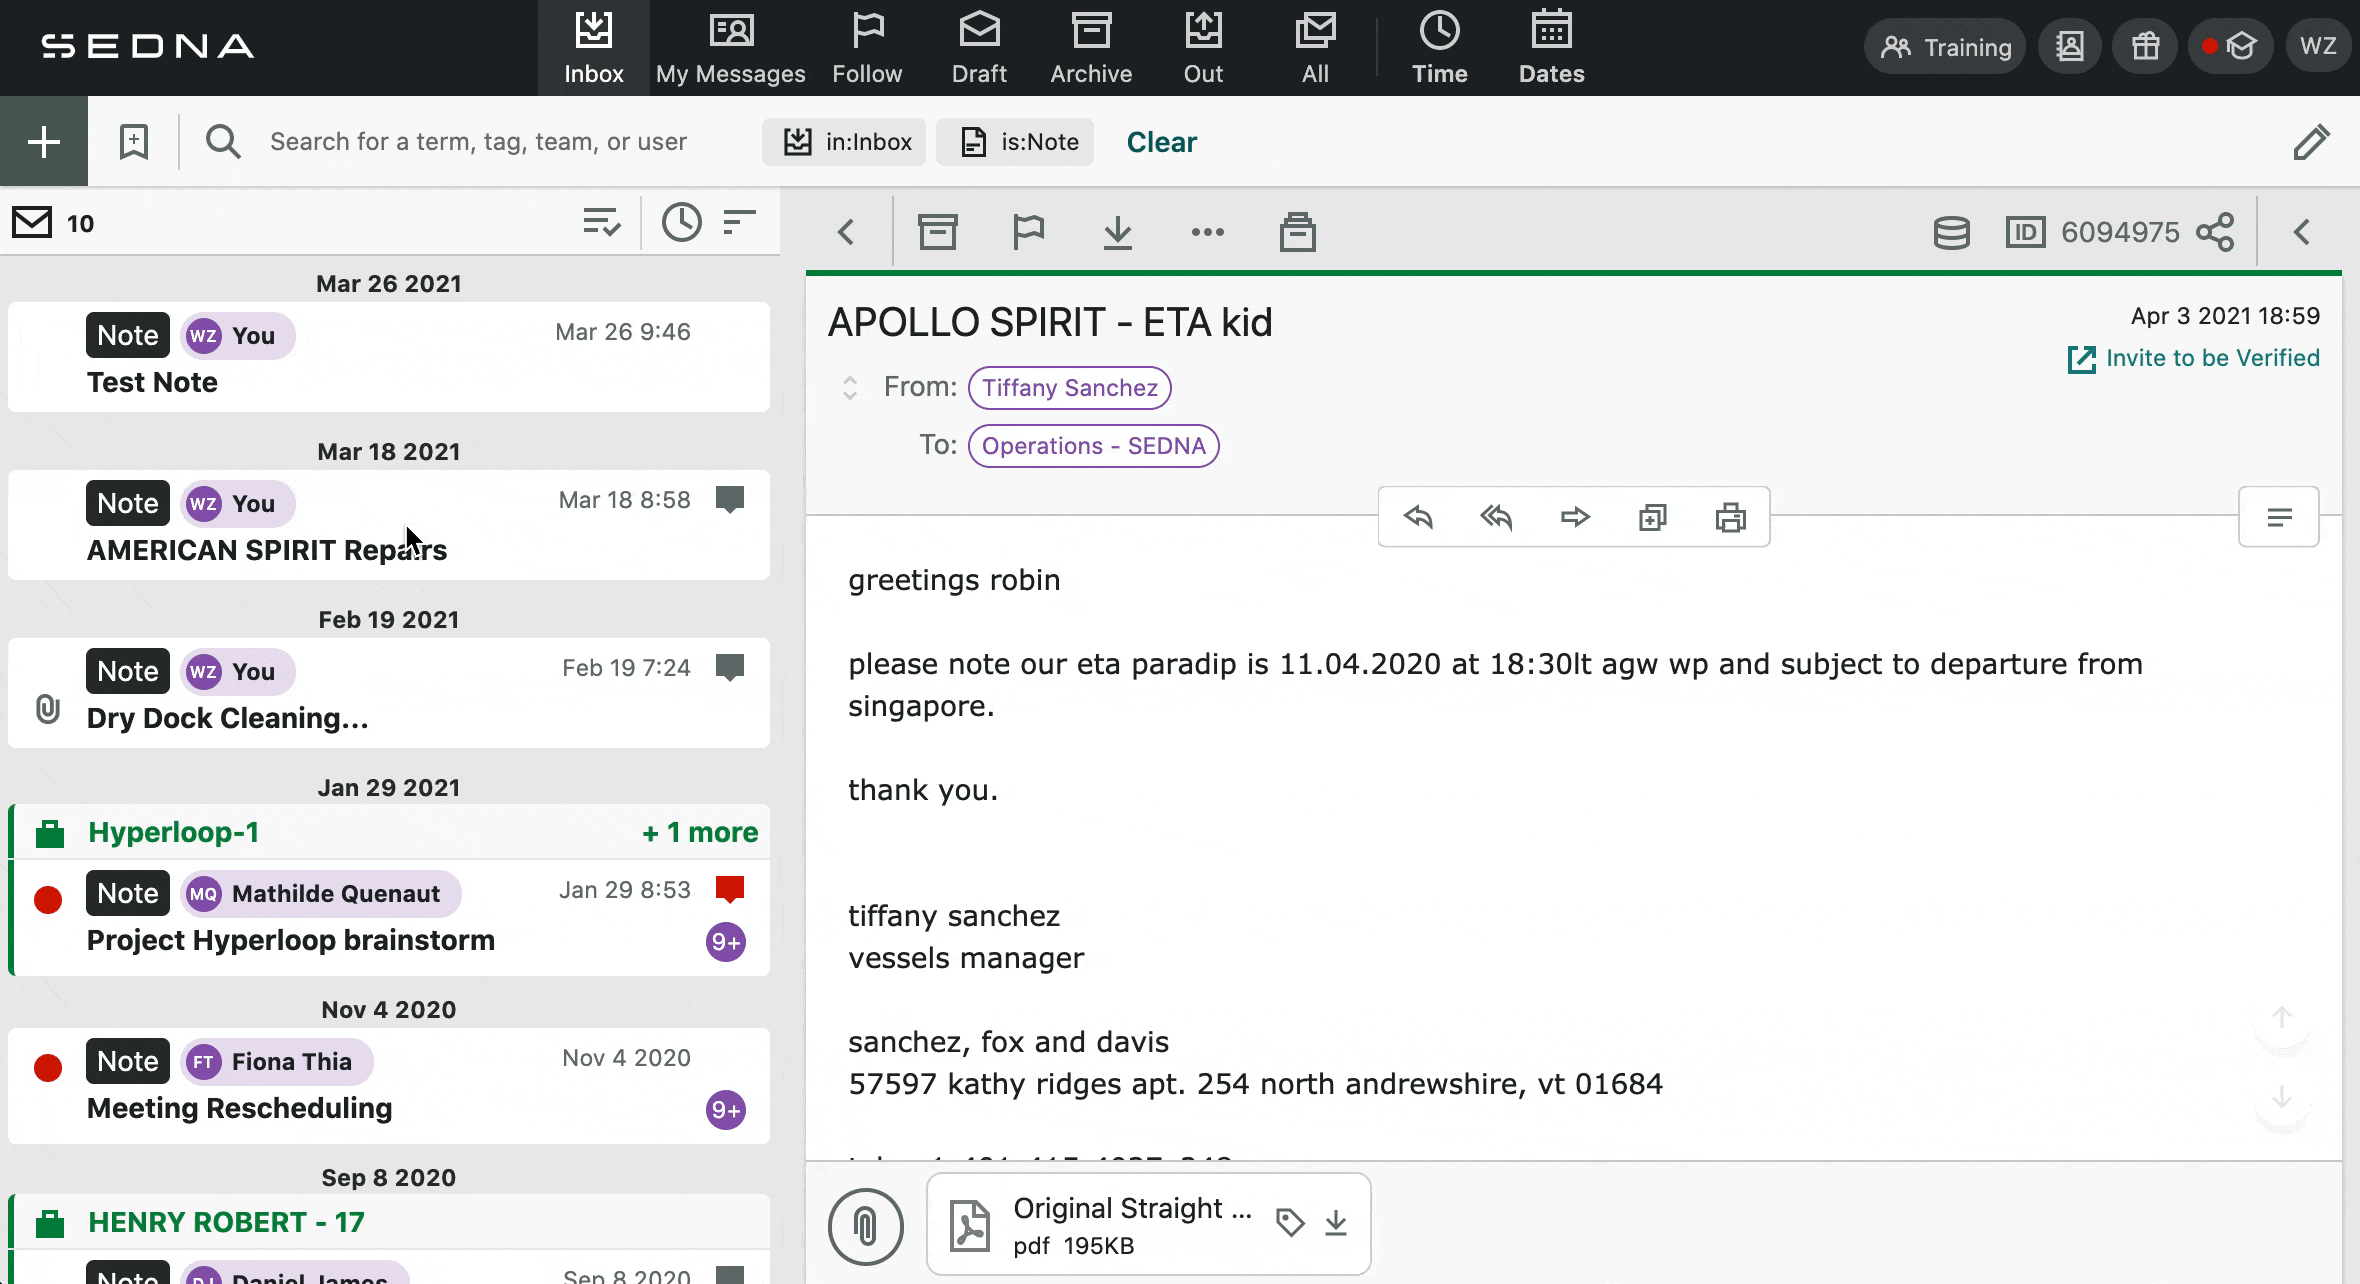Flag the message for follow-up

[x=1028, y=232]
